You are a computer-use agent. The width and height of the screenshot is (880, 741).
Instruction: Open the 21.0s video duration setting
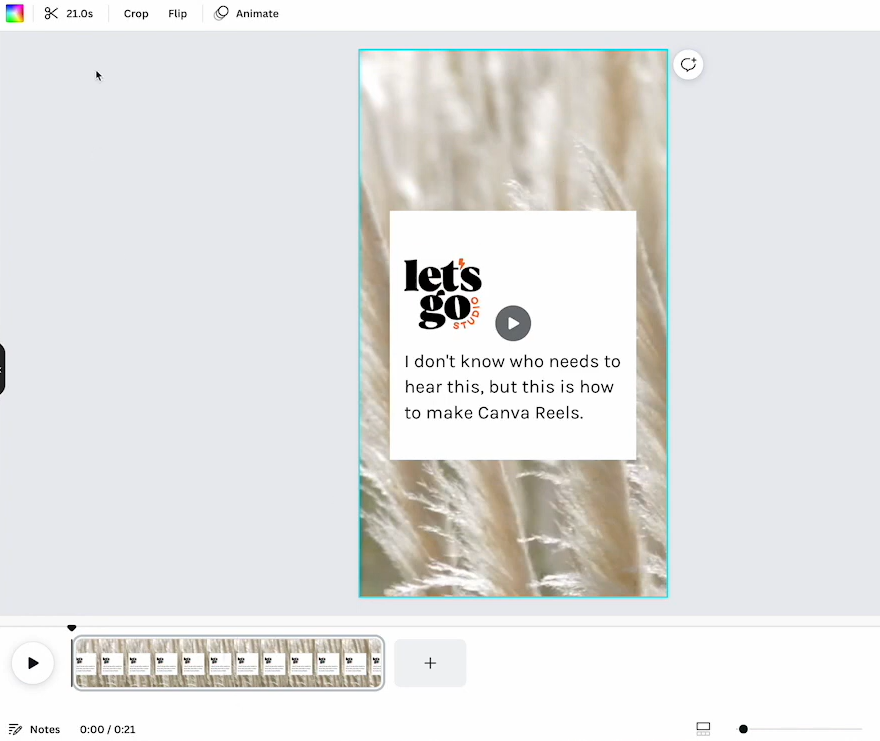(x=80, y=14)
